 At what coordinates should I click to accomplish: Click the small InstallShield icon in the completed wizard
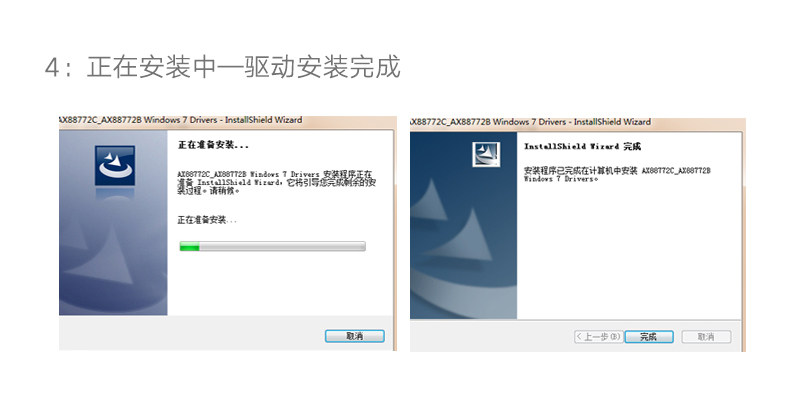(x=486, y=154)
